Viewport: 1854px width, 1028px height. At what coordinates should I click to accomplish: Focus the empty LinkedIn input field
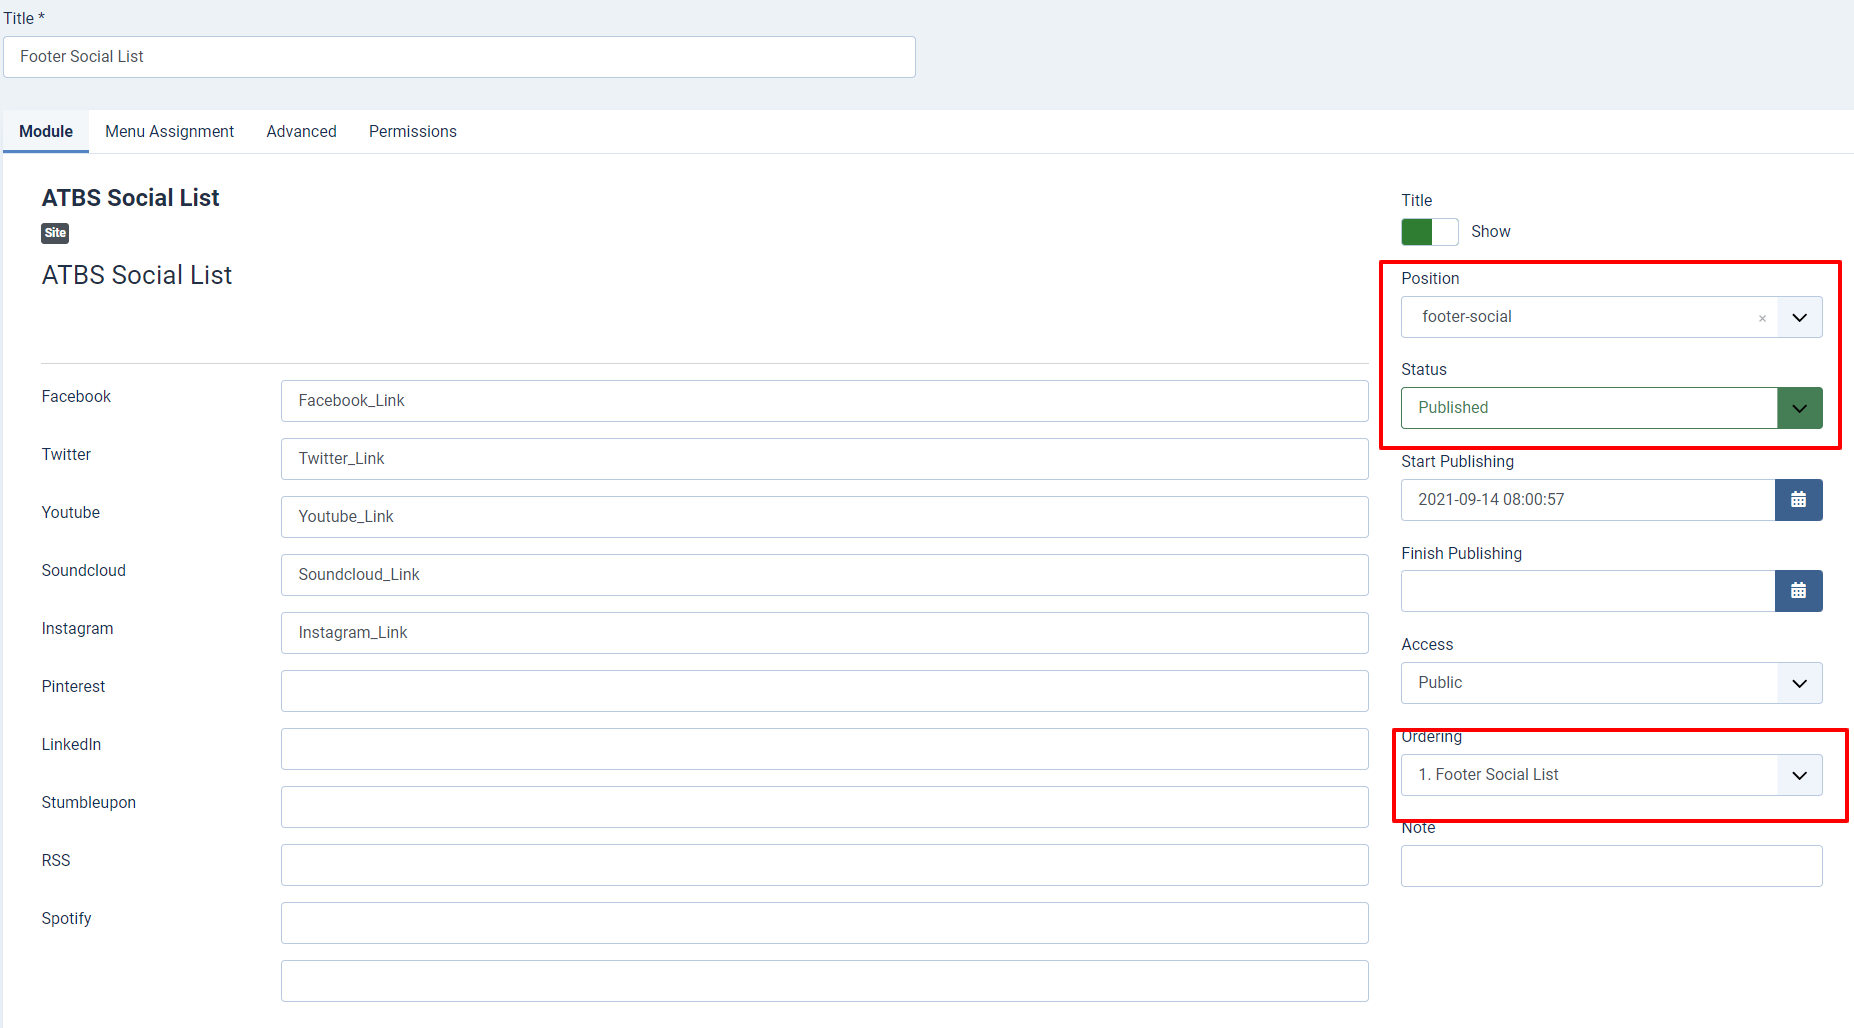(x=824, y=749)
